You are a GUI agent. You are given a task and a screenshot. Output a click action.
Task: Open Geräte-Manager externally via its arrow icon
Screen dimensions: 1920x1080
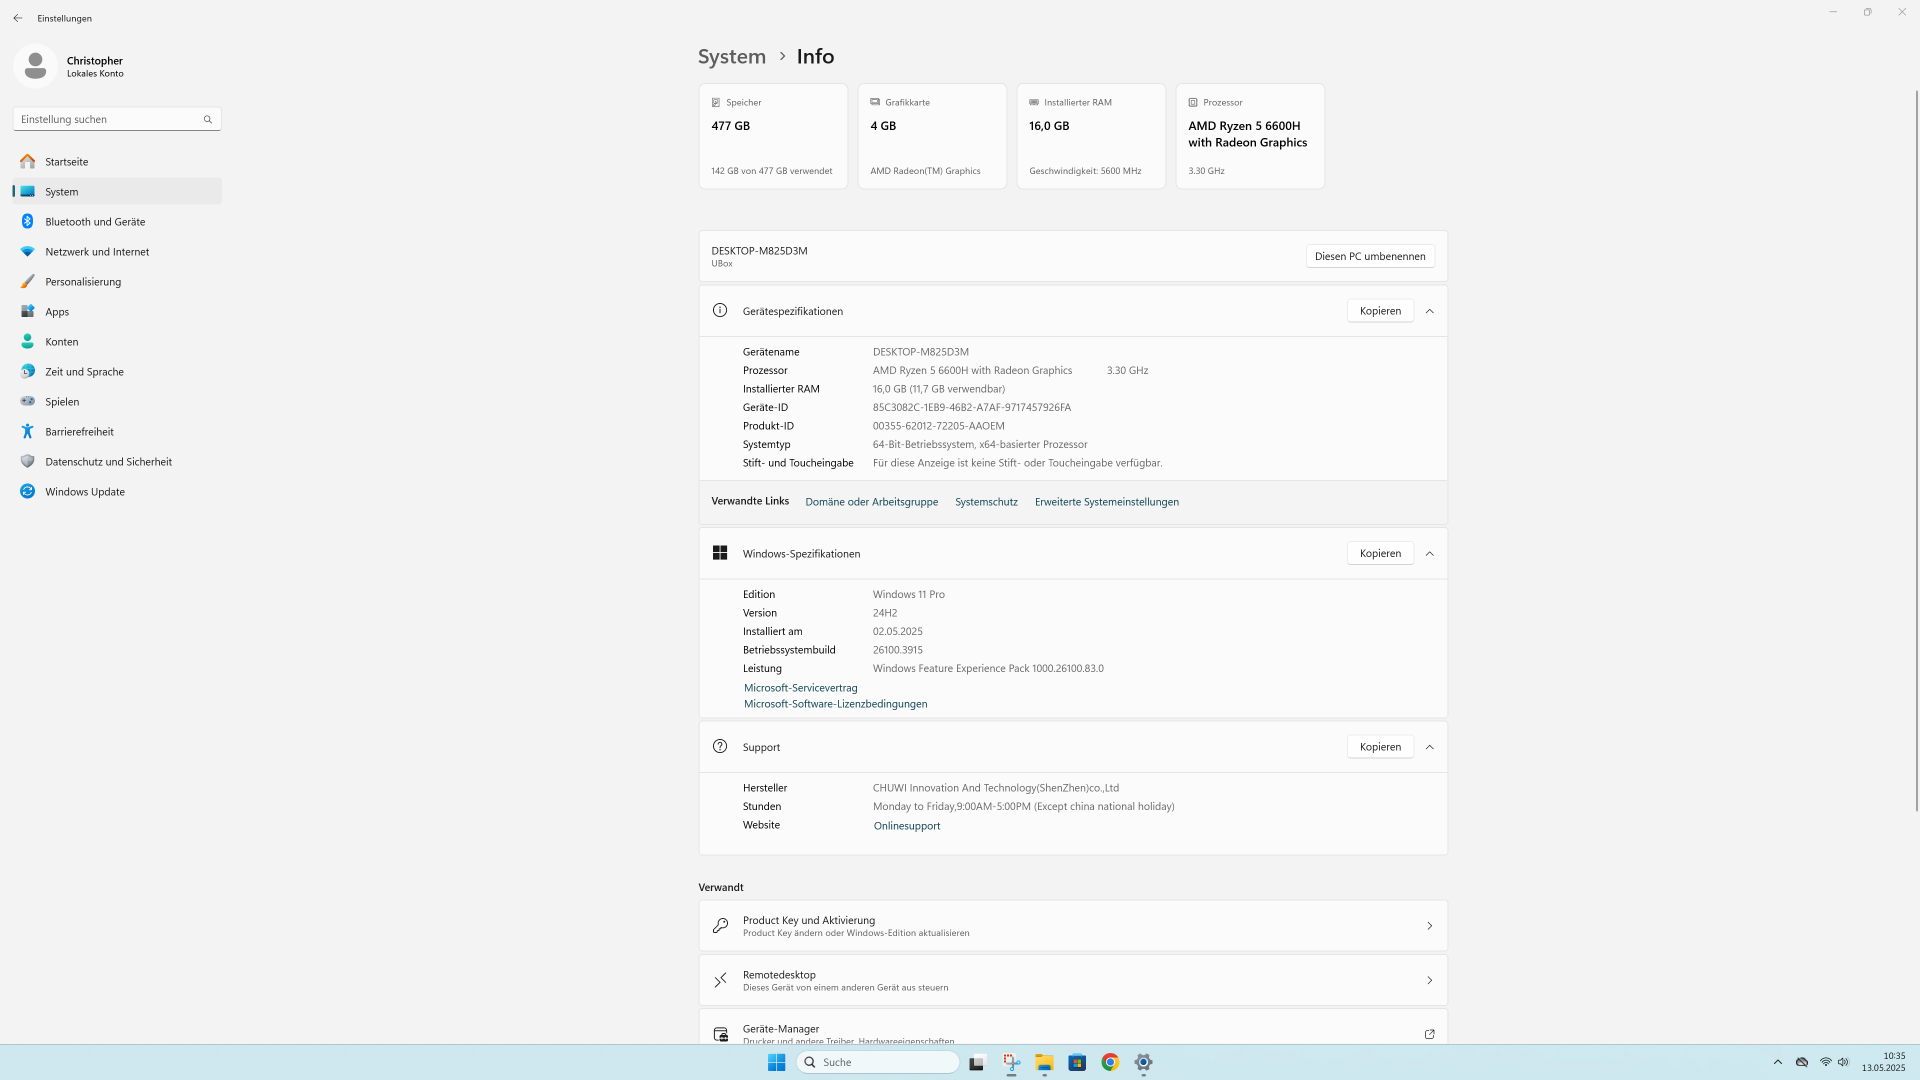(1430, 1034)
